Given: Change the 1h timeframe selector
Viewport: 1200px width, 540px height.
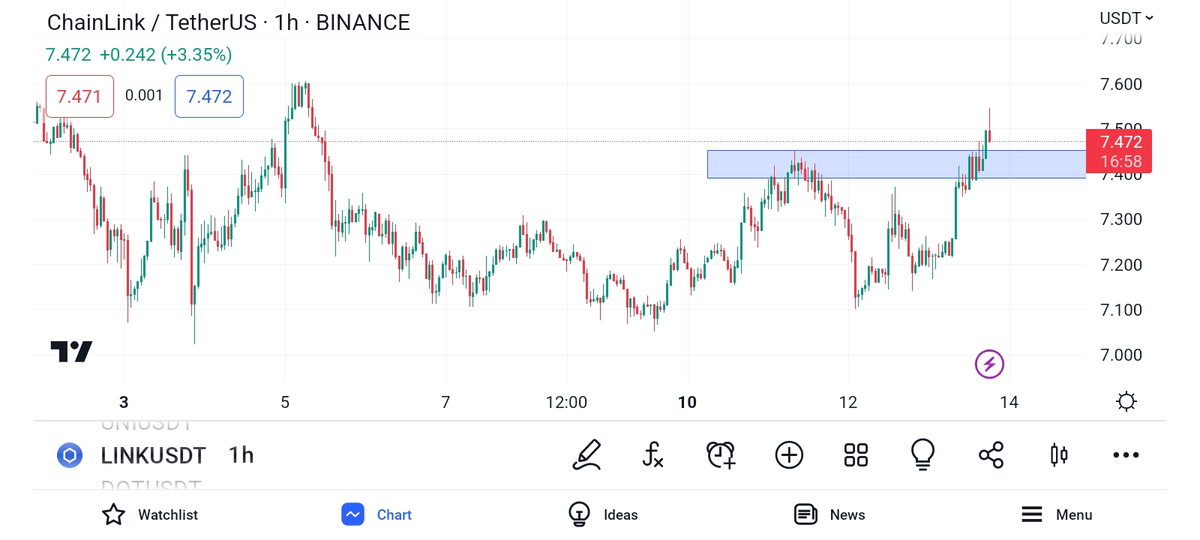Looking at the screenshot, I should [241, 455].
